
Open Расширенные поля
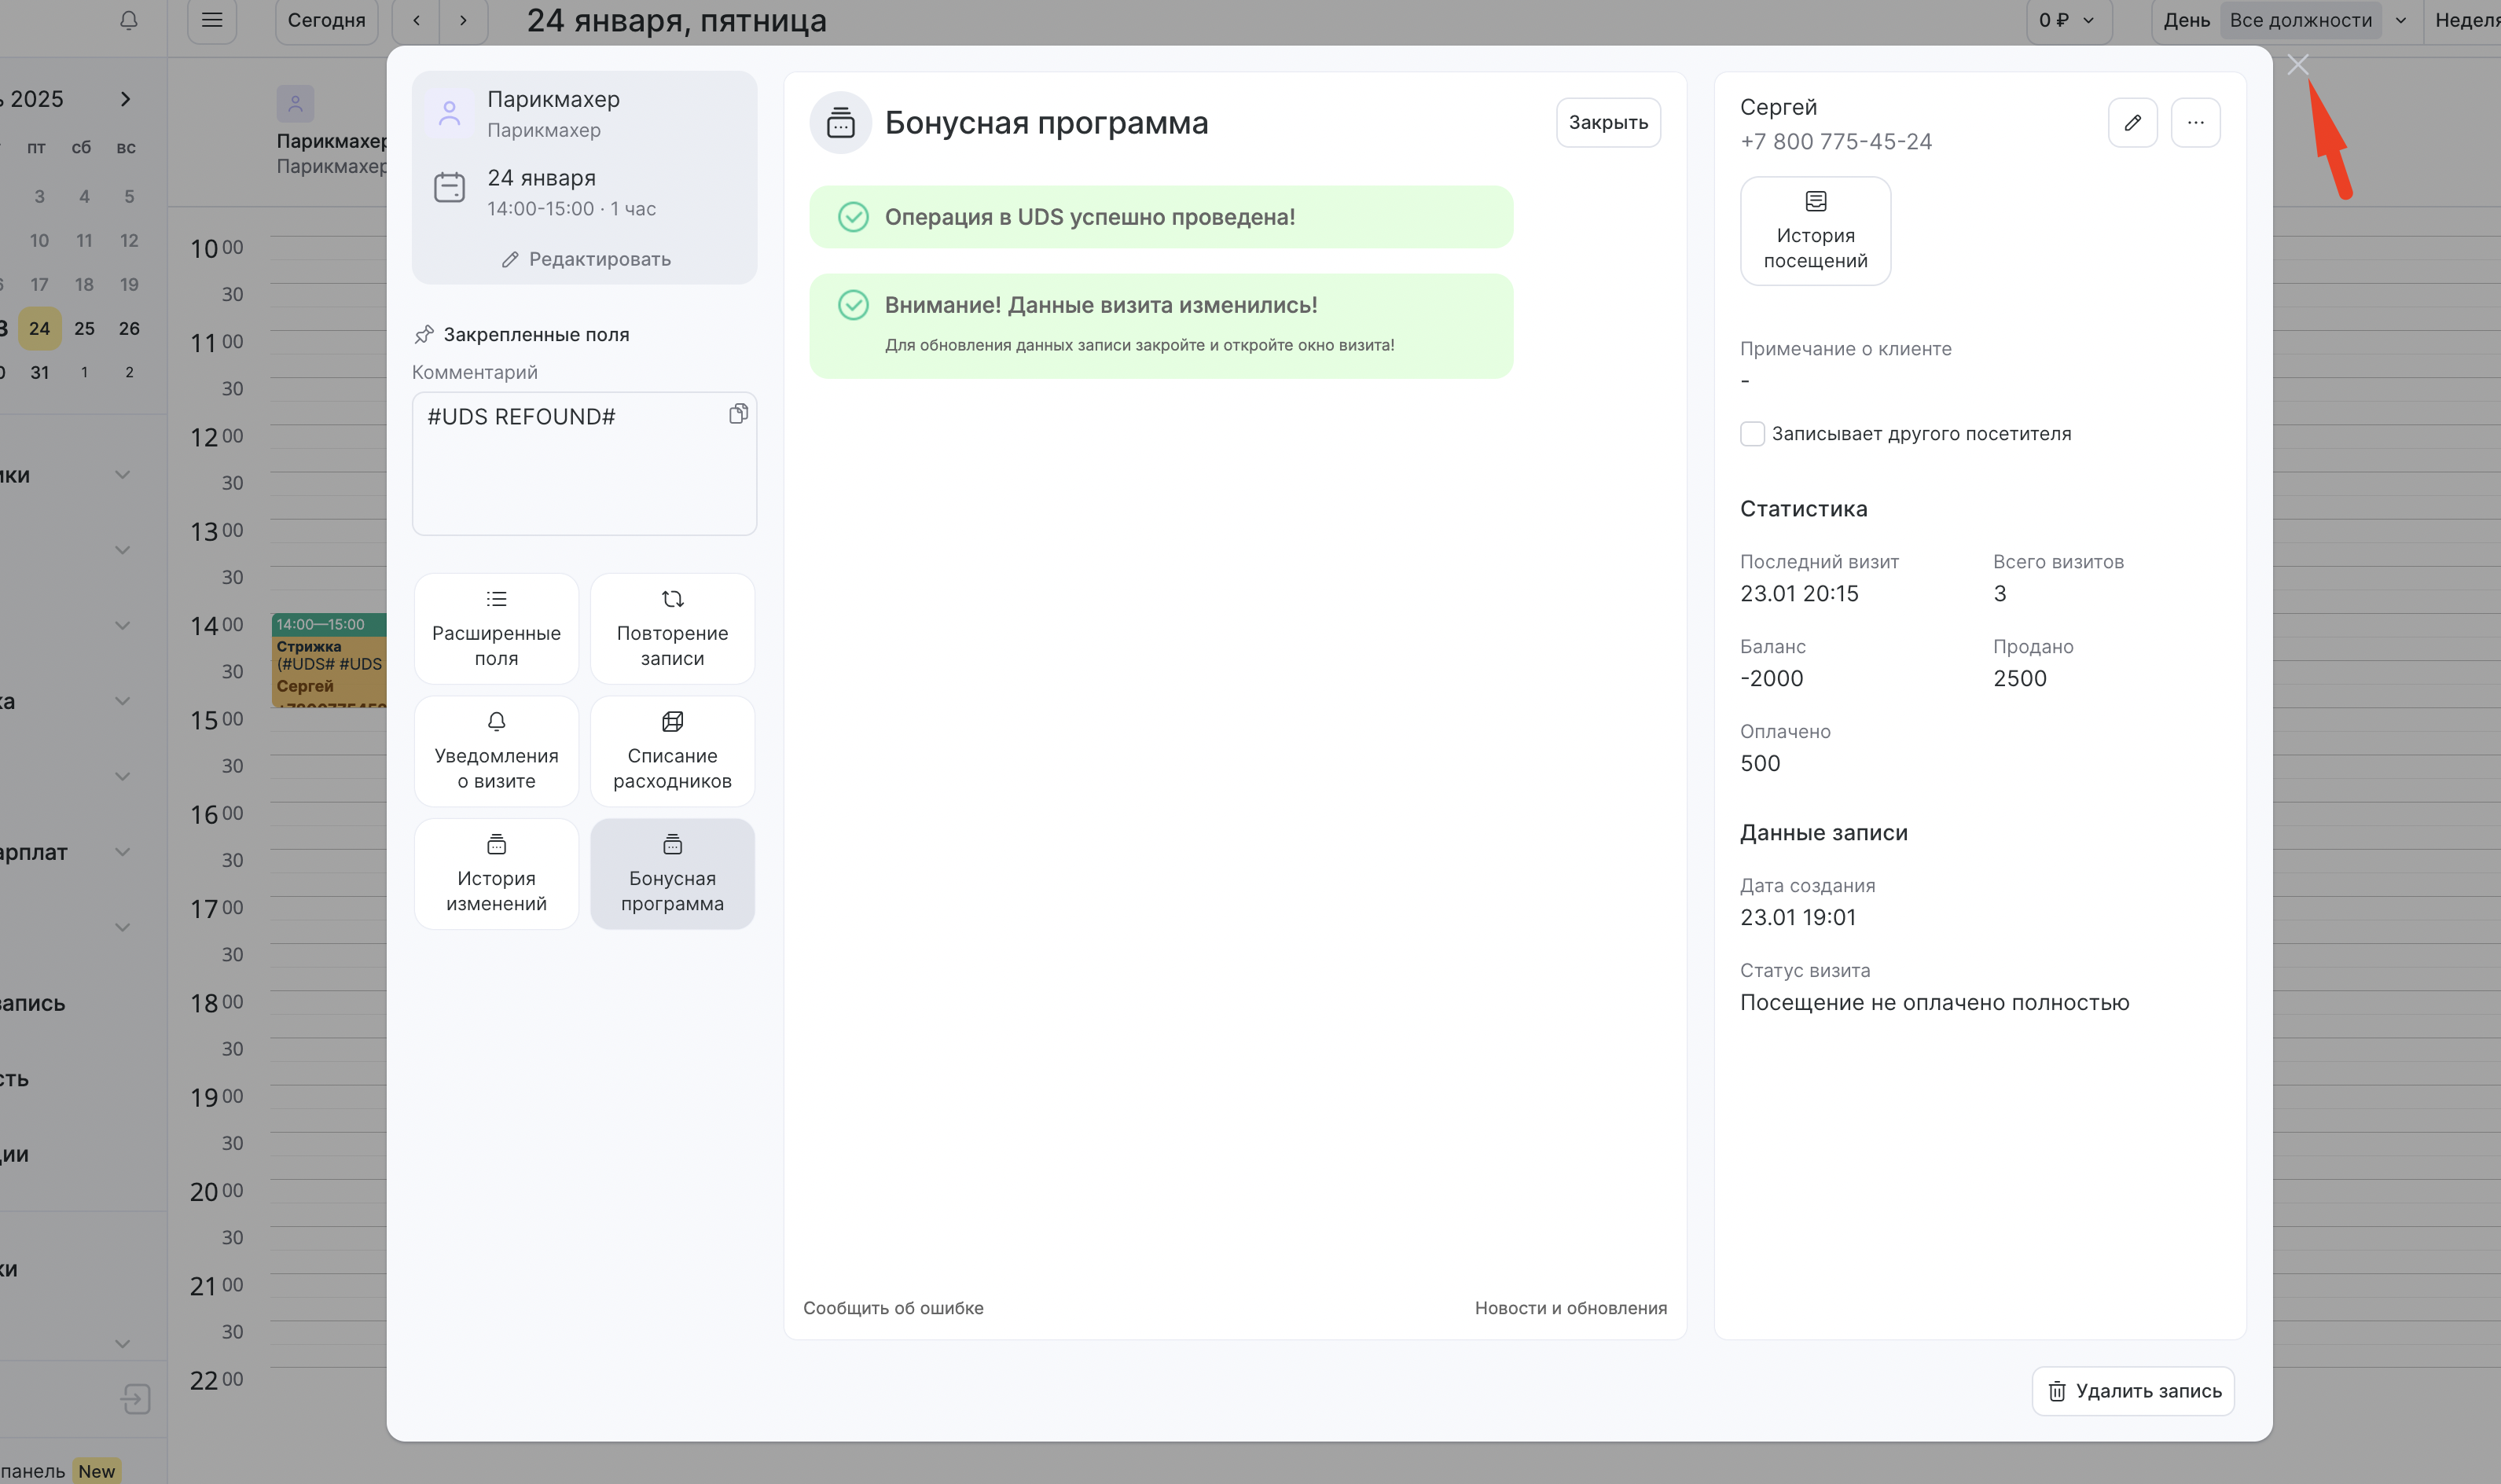point(496,629)
